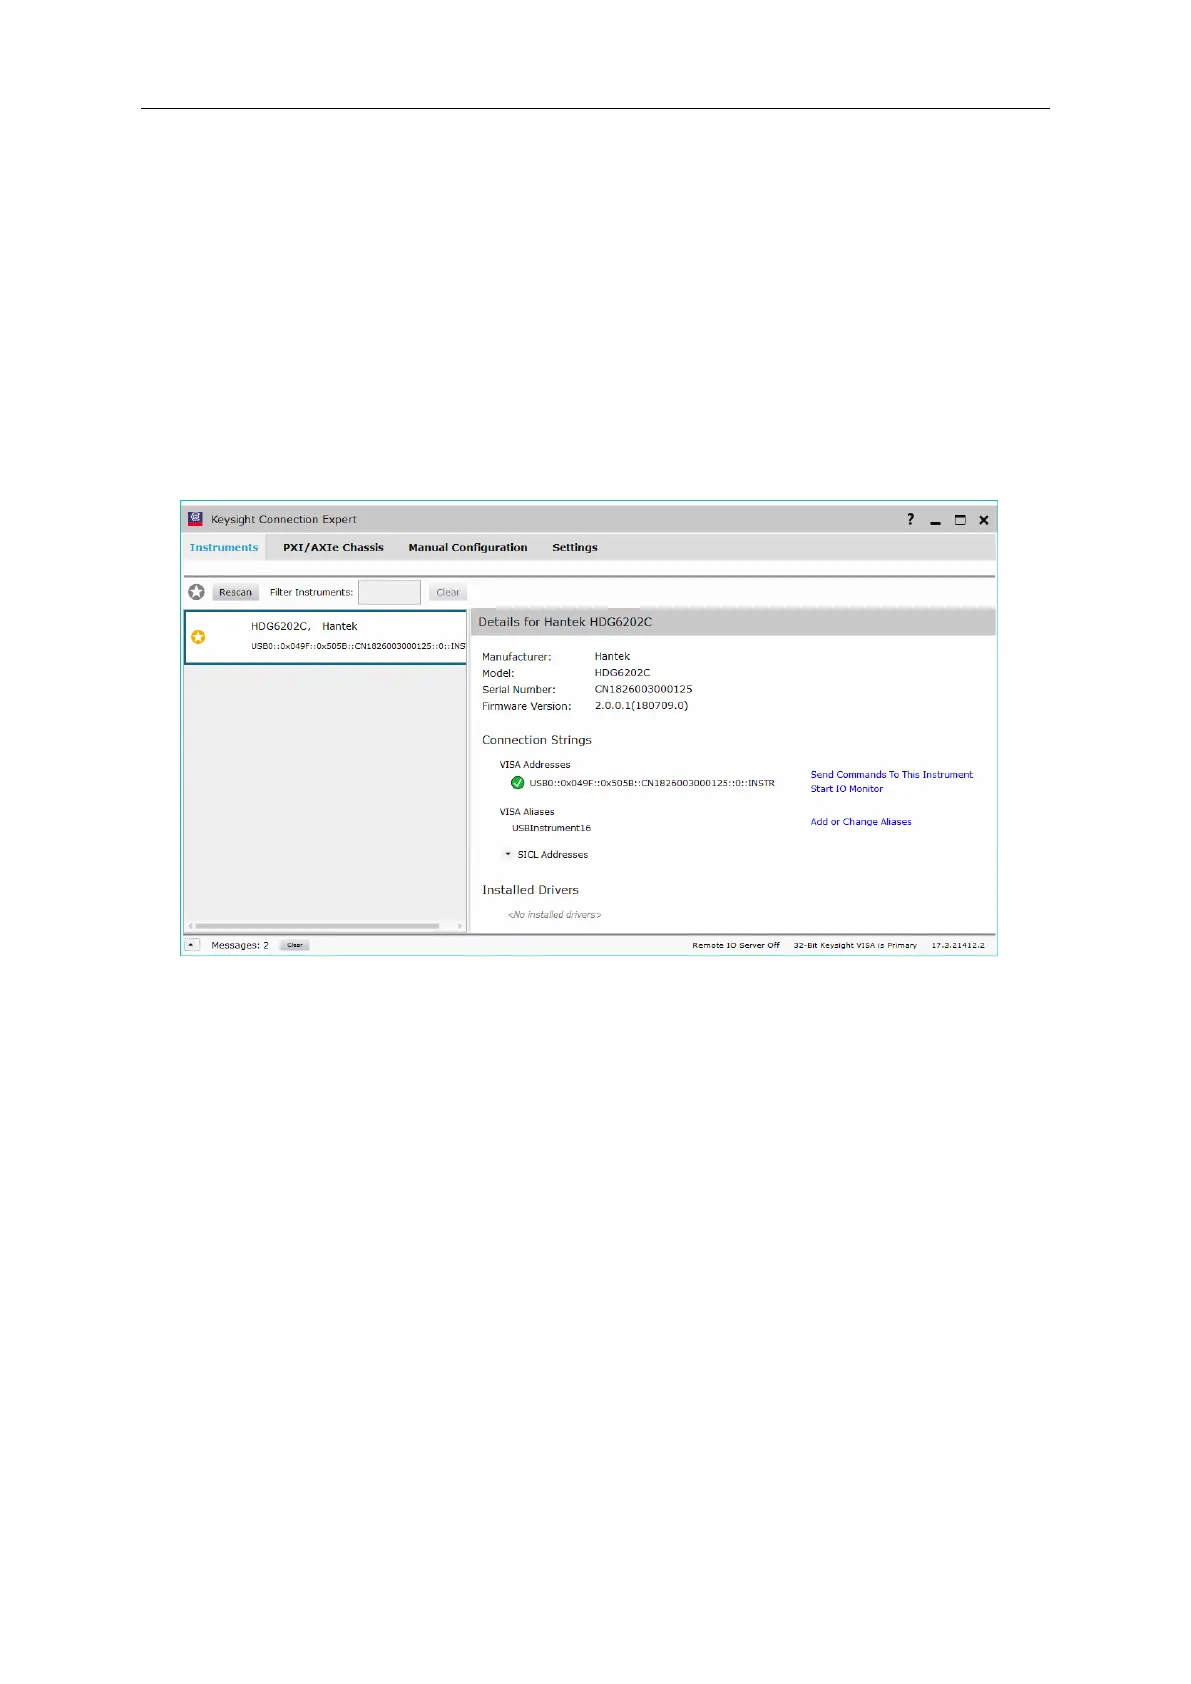Click the Messages: 2 status label

tap(240, 945)
